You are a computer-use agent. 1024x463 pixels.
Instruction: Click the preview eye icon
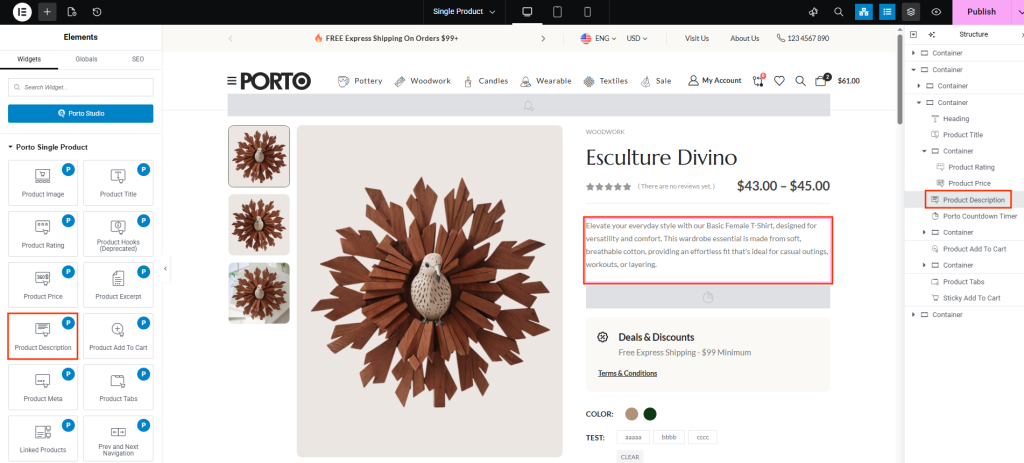click(936, 12)
